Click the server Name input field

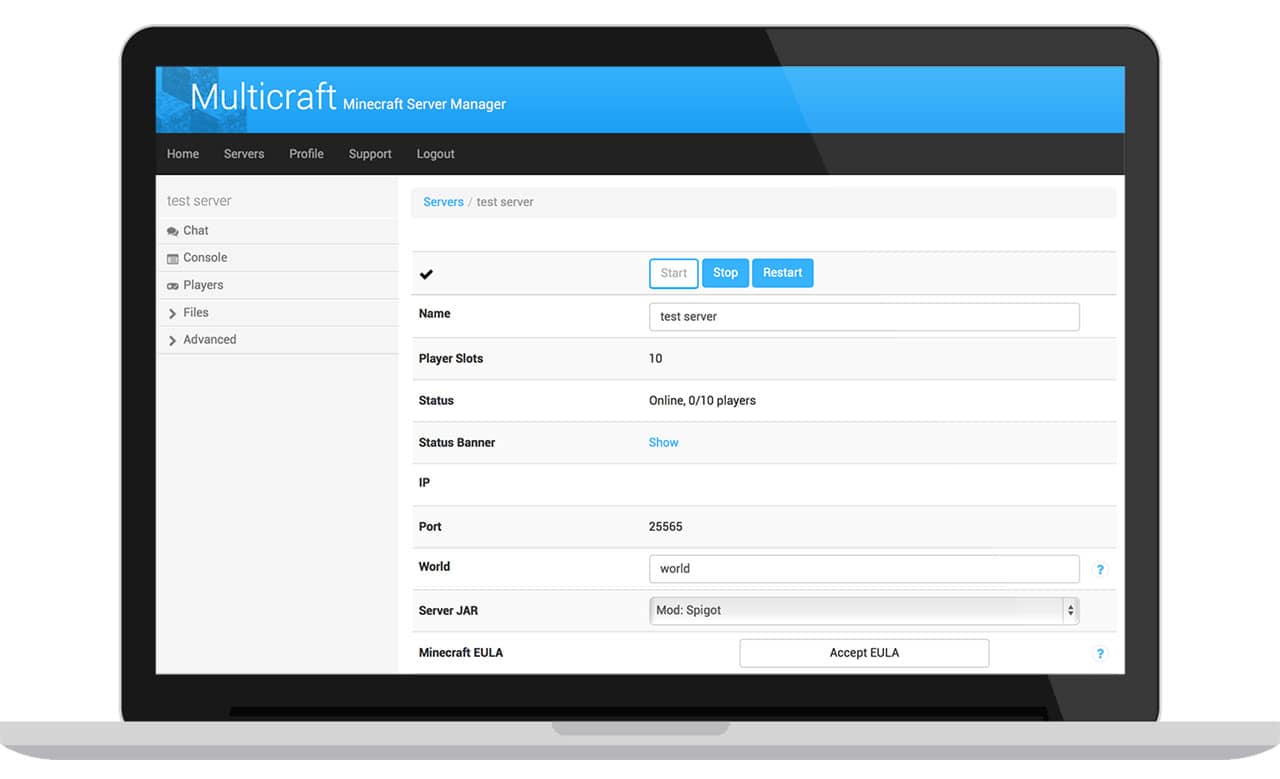(x=864, y=317)
